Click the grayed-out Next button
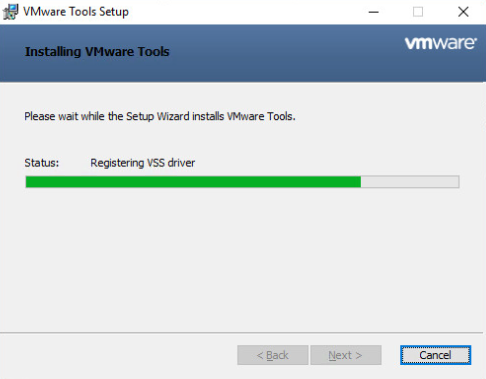Image resolution: width=486 pixels, height=379 pixels. pos(346,355)
